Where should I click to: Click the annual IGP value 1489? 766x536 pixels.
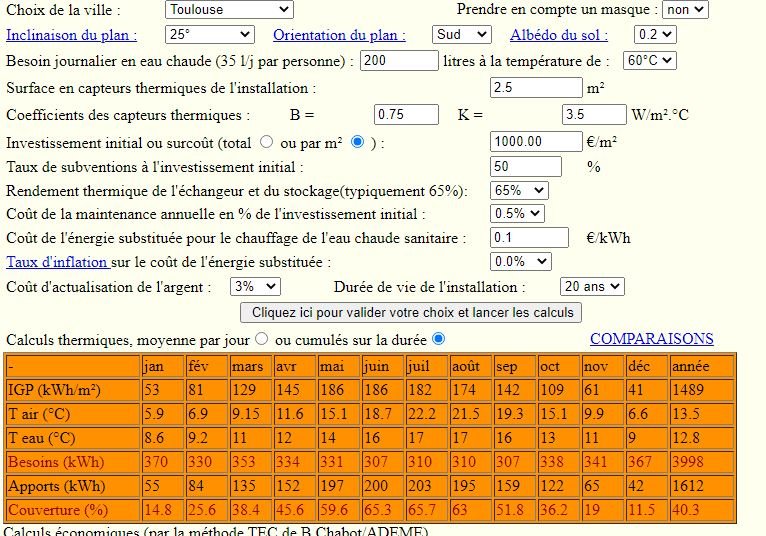(702, 390)
